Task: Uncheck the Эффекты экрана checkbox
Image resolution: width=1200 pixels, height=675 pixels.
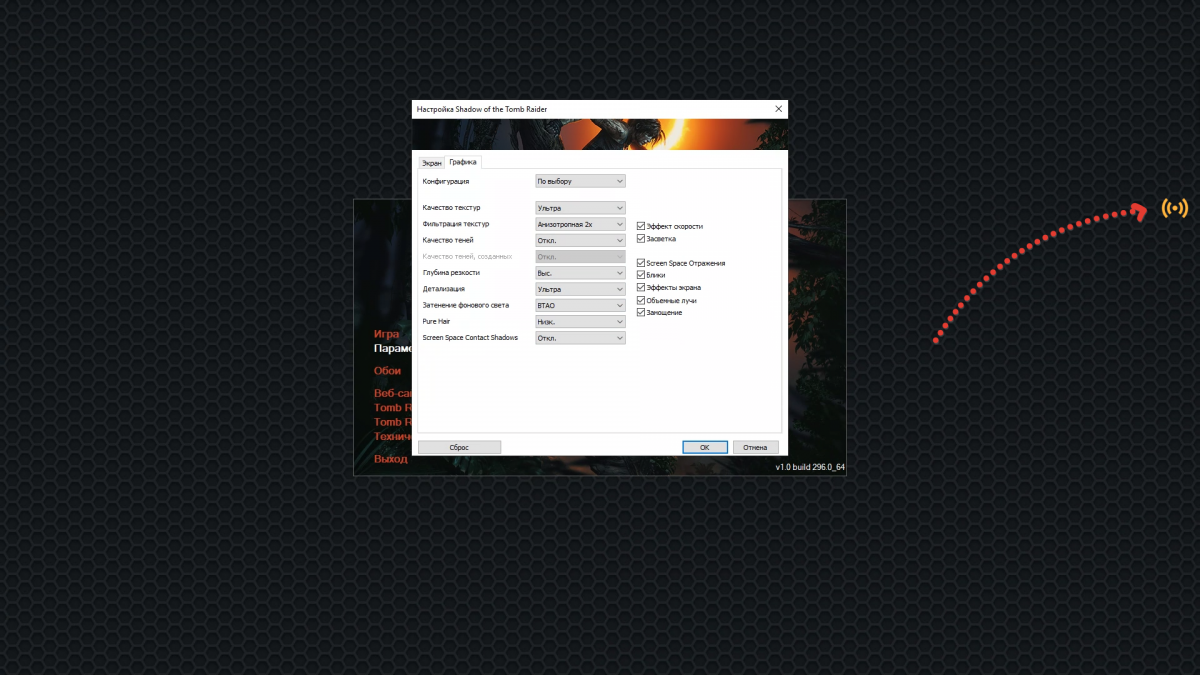Action: [x=641, y=288]
